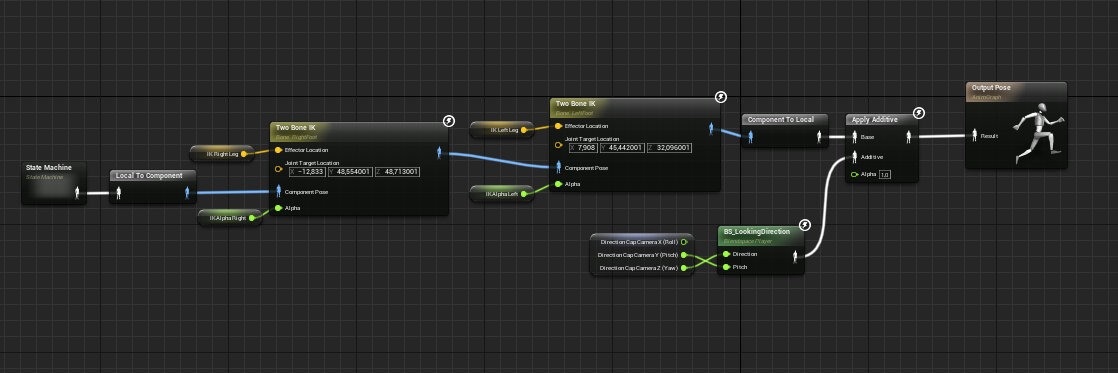
Task: Click fast-path lightning icon on LeftFoot Two Bone IK
Action: click(721, 97)
